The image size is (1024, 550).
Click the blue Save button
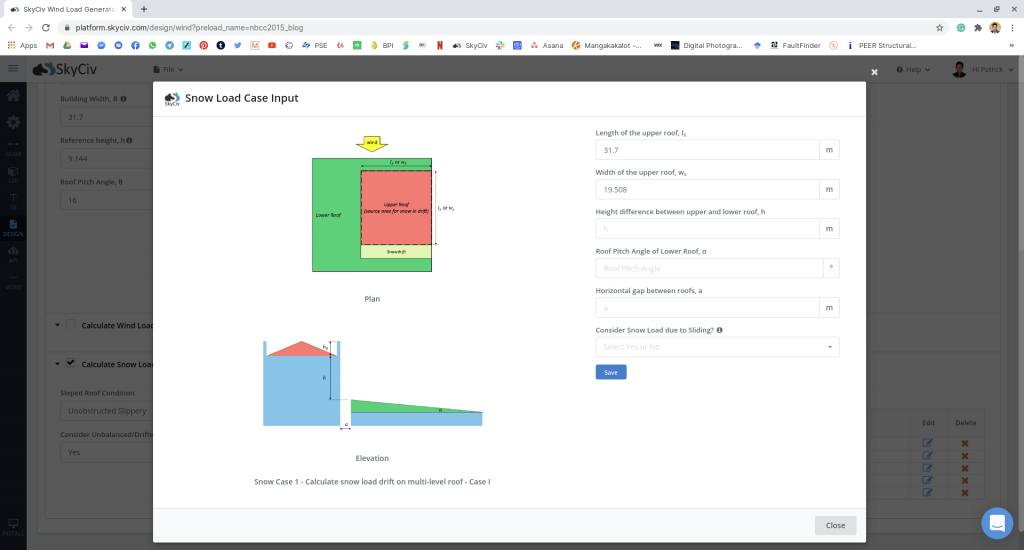610,372
